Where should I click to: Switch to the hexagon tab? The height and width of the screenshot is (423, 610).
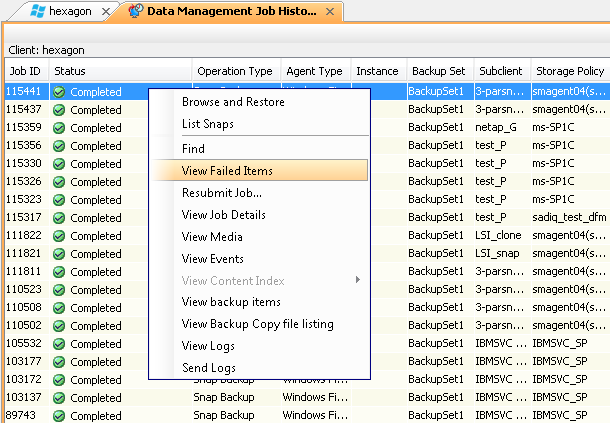point(70,12)
